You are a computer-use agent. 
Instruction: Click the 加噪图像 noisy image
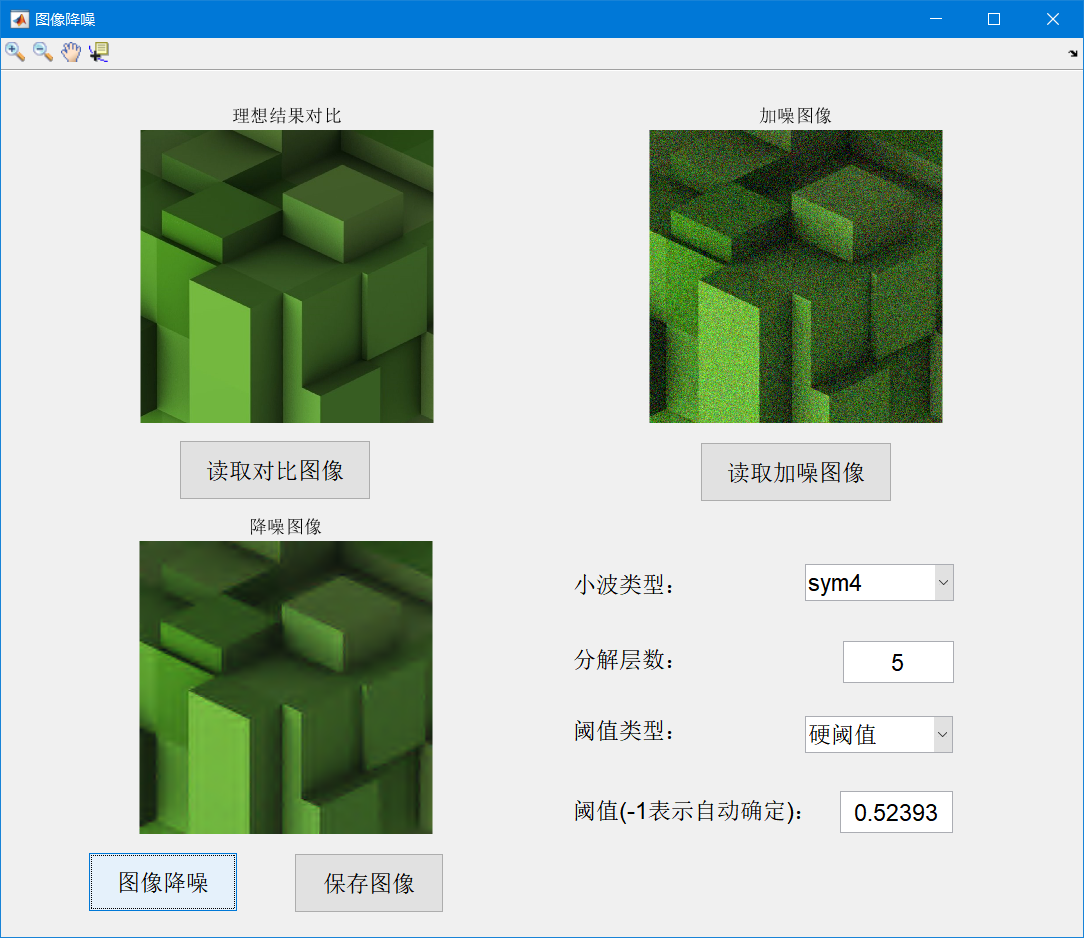click(796, 276)
